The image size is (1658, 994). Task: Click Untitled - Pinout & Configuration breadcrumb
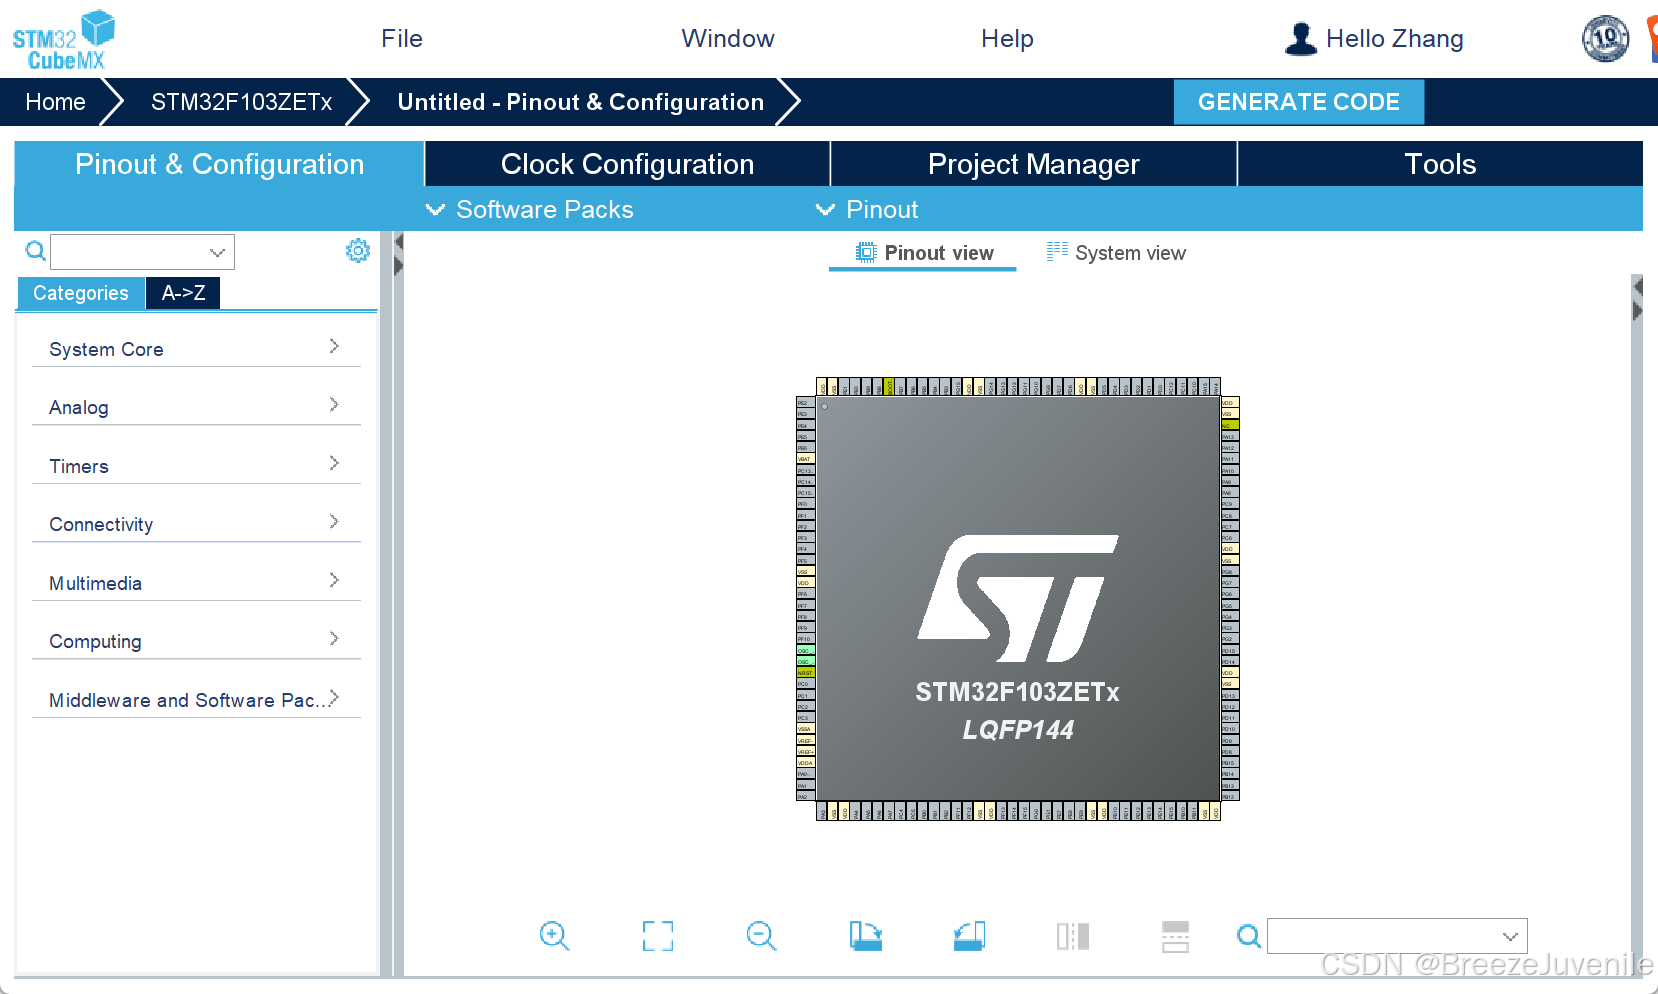(x=580, y=102)
